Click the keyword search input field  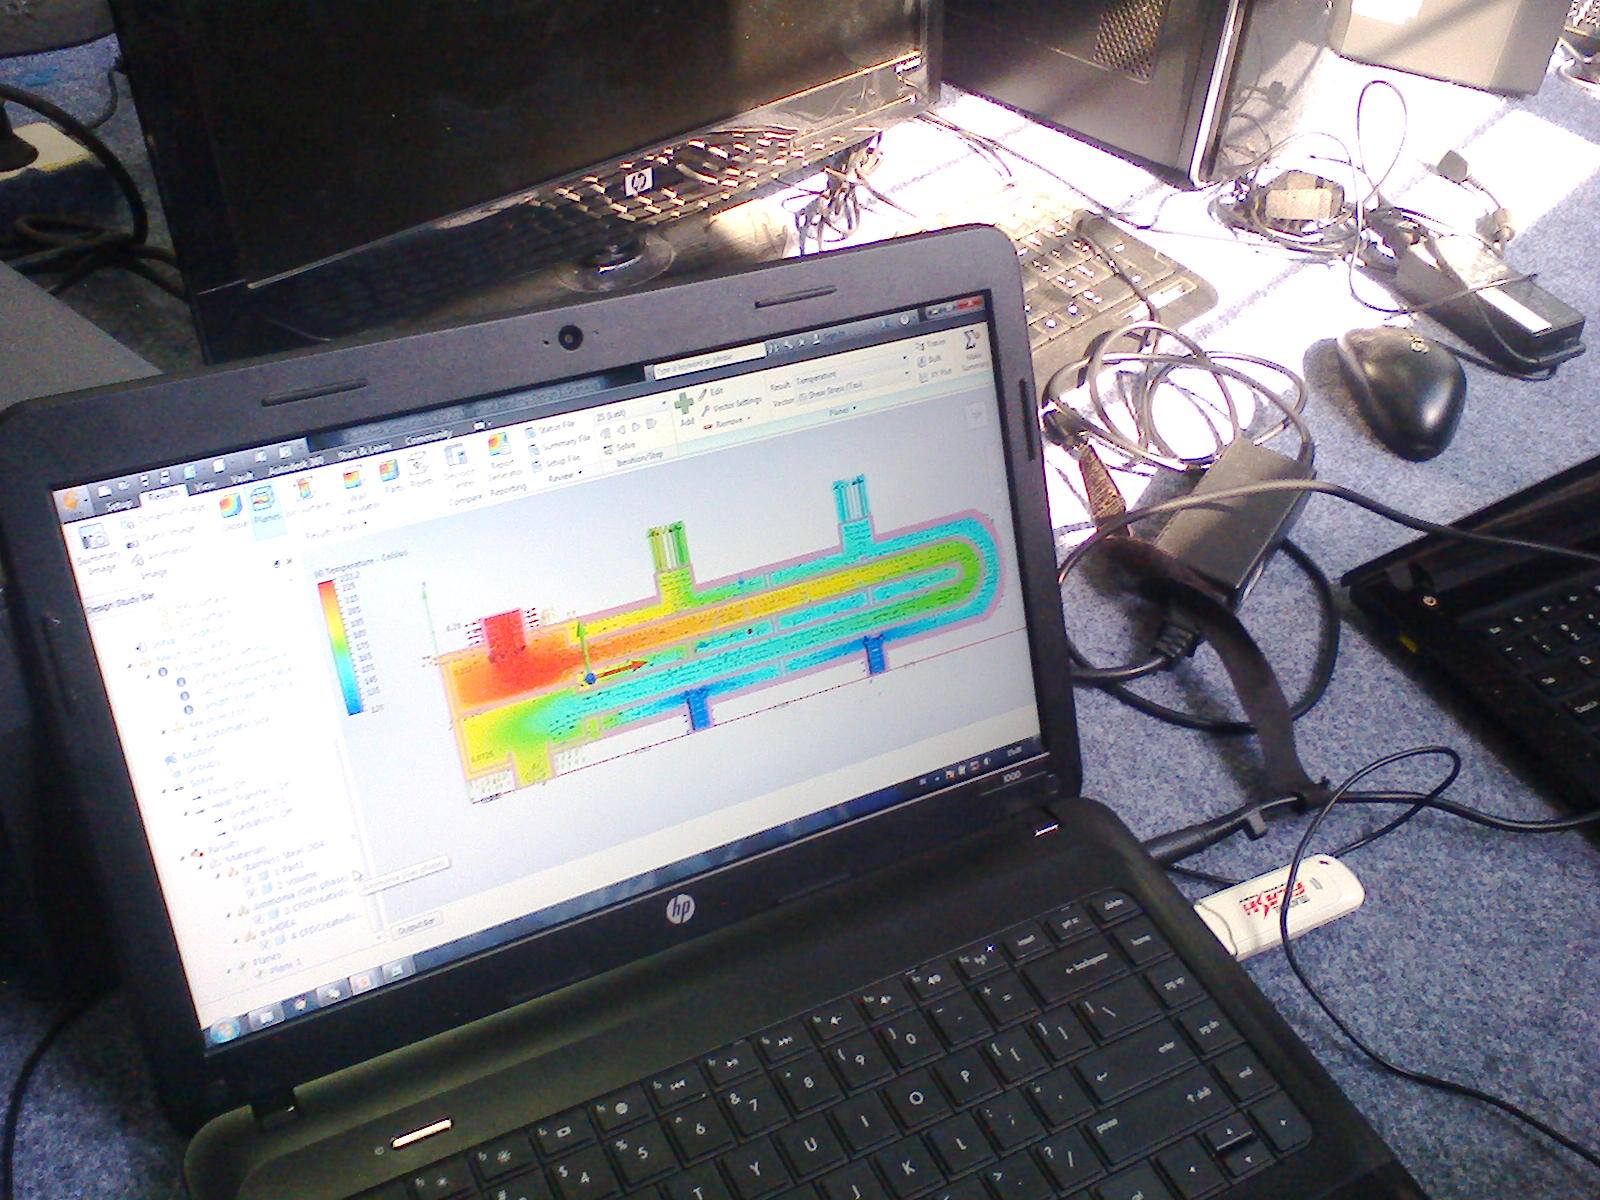709,359
